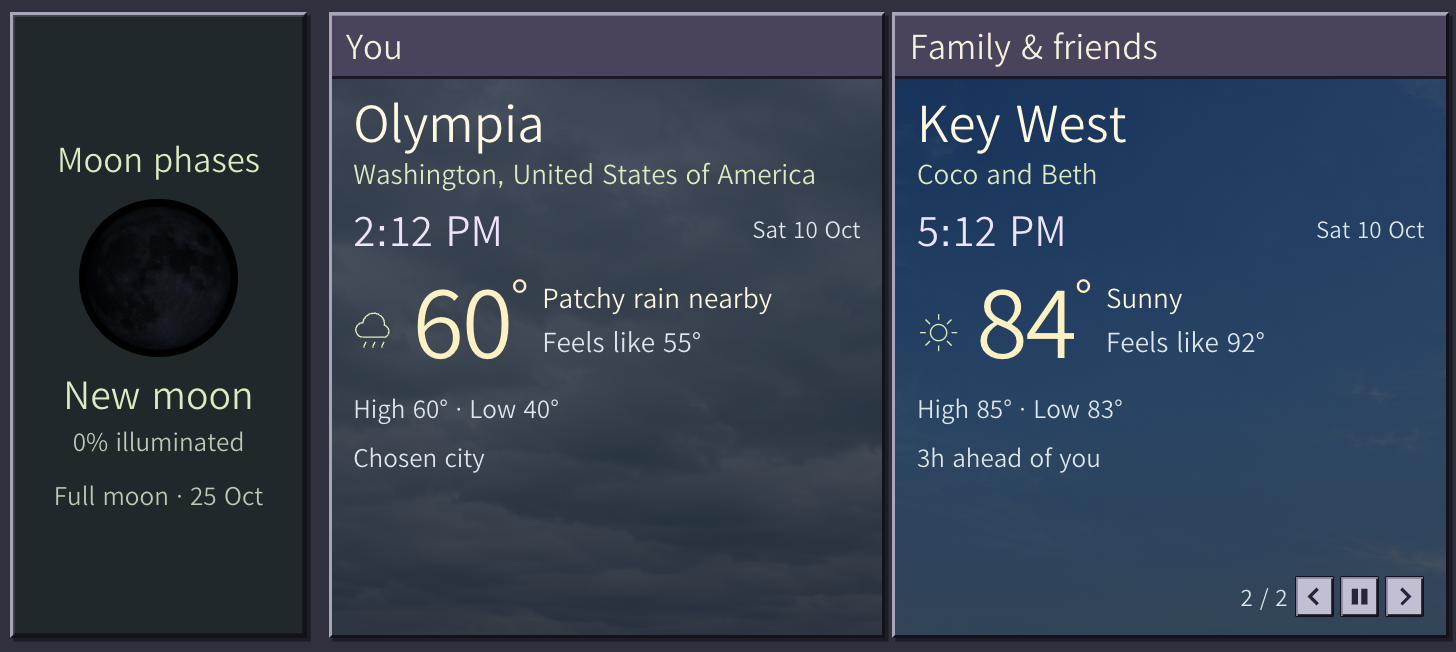Click the rain cloud weather icon
Viewport: 1456px width, 652px height.
tap(373, 331)
